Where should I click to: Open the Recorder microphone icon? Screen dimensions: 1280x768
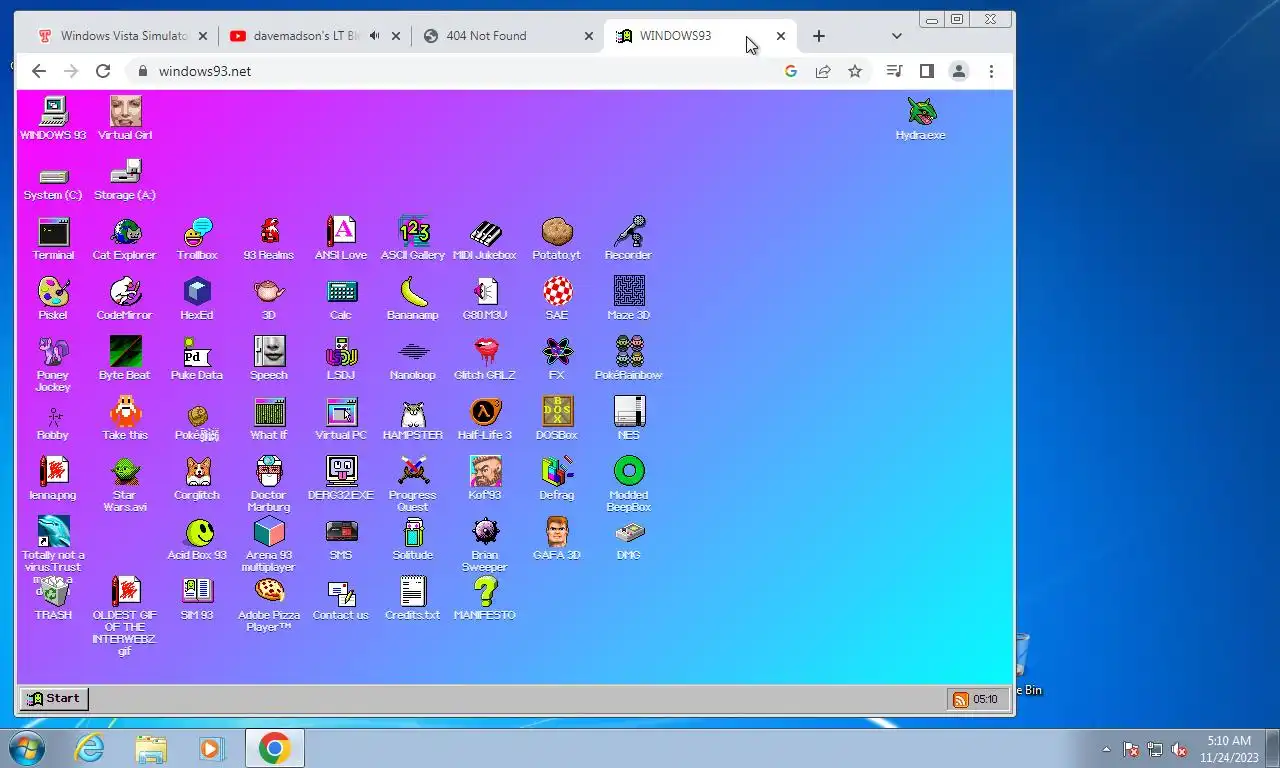629,238
